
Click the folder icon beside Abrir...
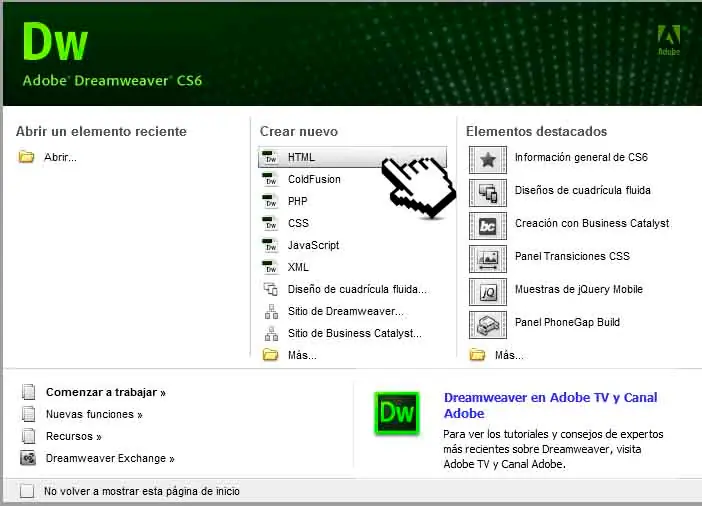coord(26,157)
